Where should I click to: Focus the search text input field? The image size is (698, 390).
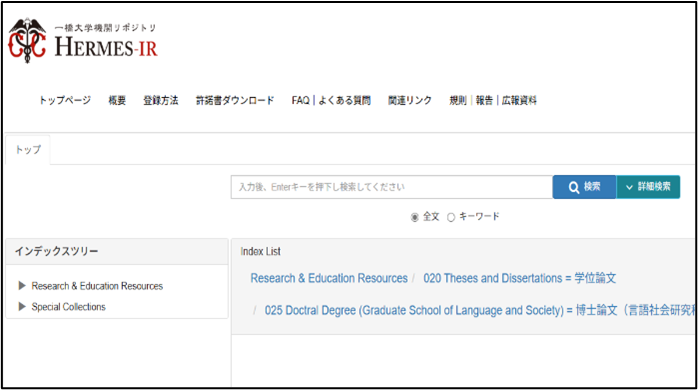392,187
